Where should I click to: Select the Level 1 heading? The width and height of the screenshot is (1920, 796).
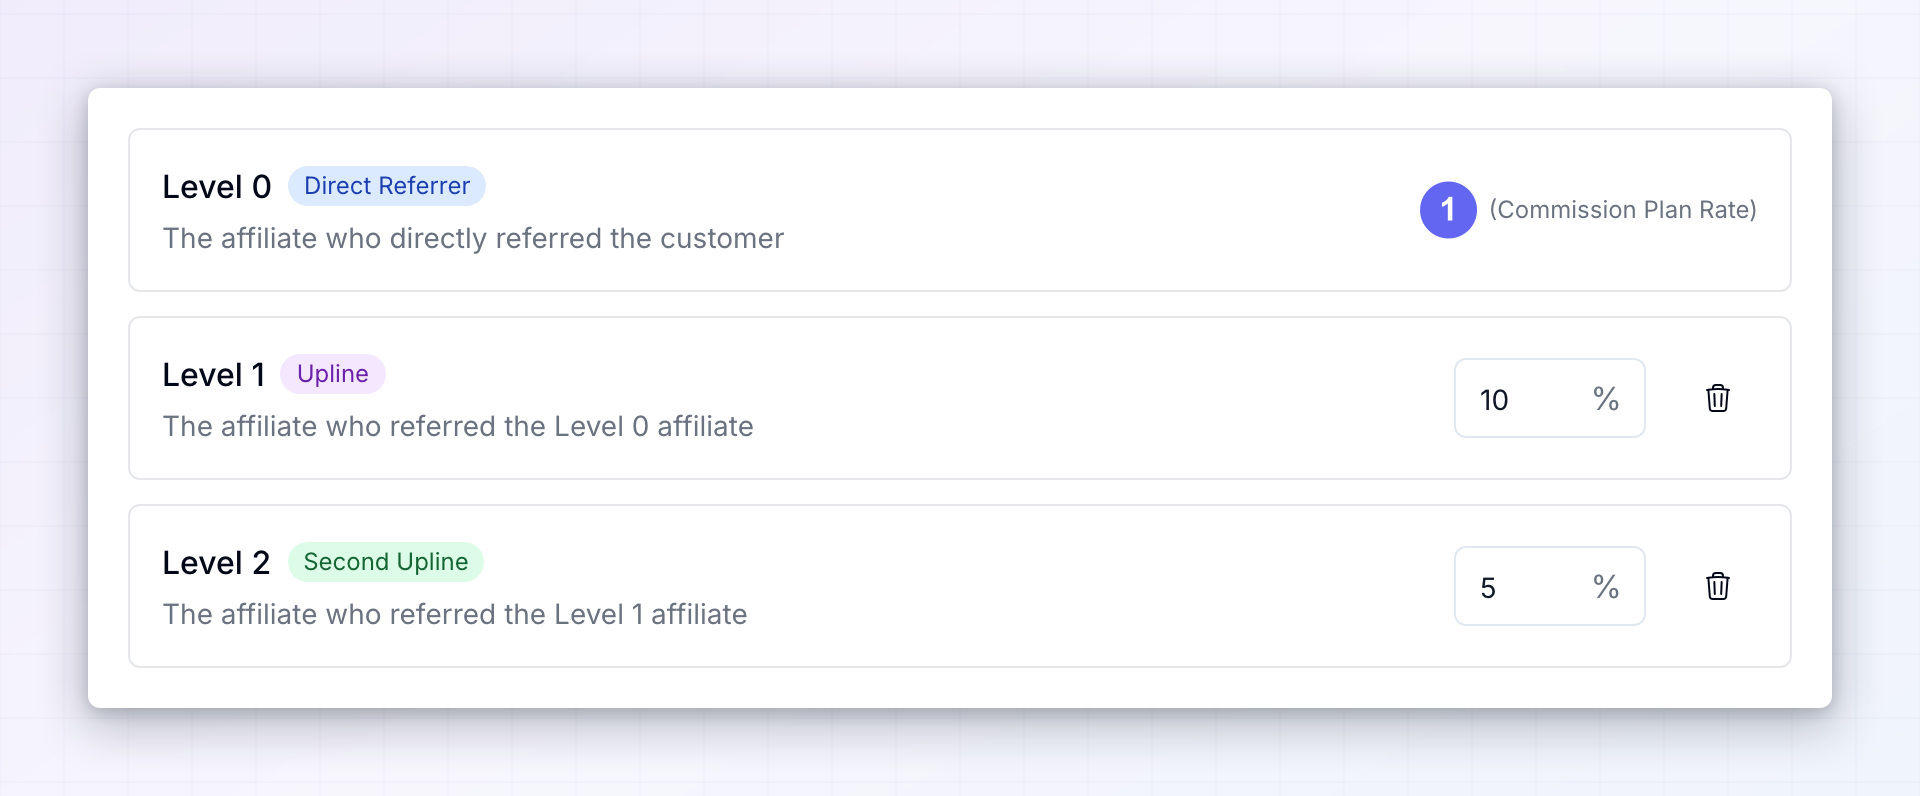(x=214, y=375)
